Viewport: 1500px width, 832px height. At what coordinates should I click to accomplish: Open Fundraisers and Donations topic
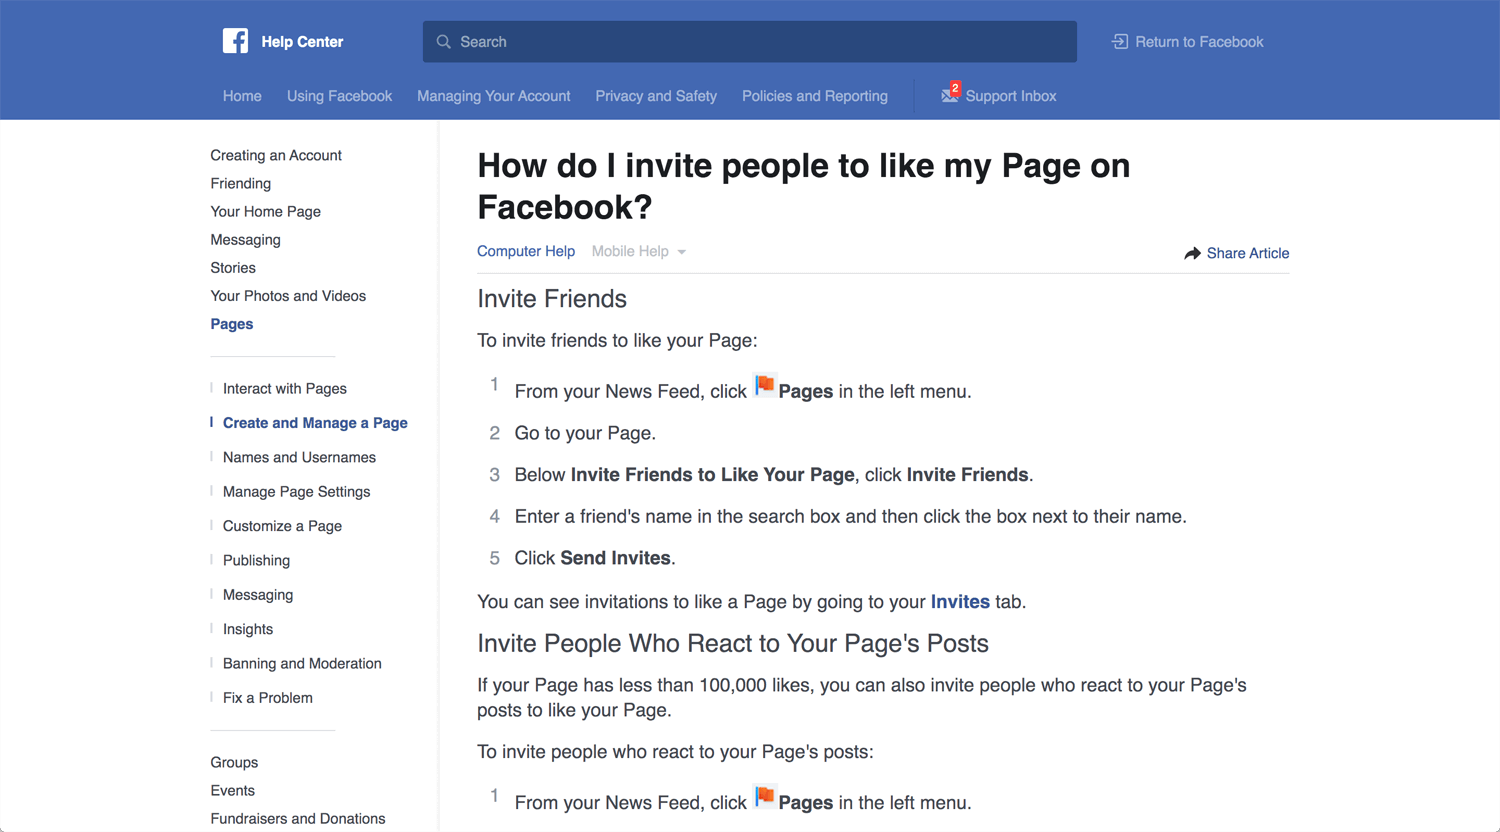pyautogui.click(x=298, y=818)
